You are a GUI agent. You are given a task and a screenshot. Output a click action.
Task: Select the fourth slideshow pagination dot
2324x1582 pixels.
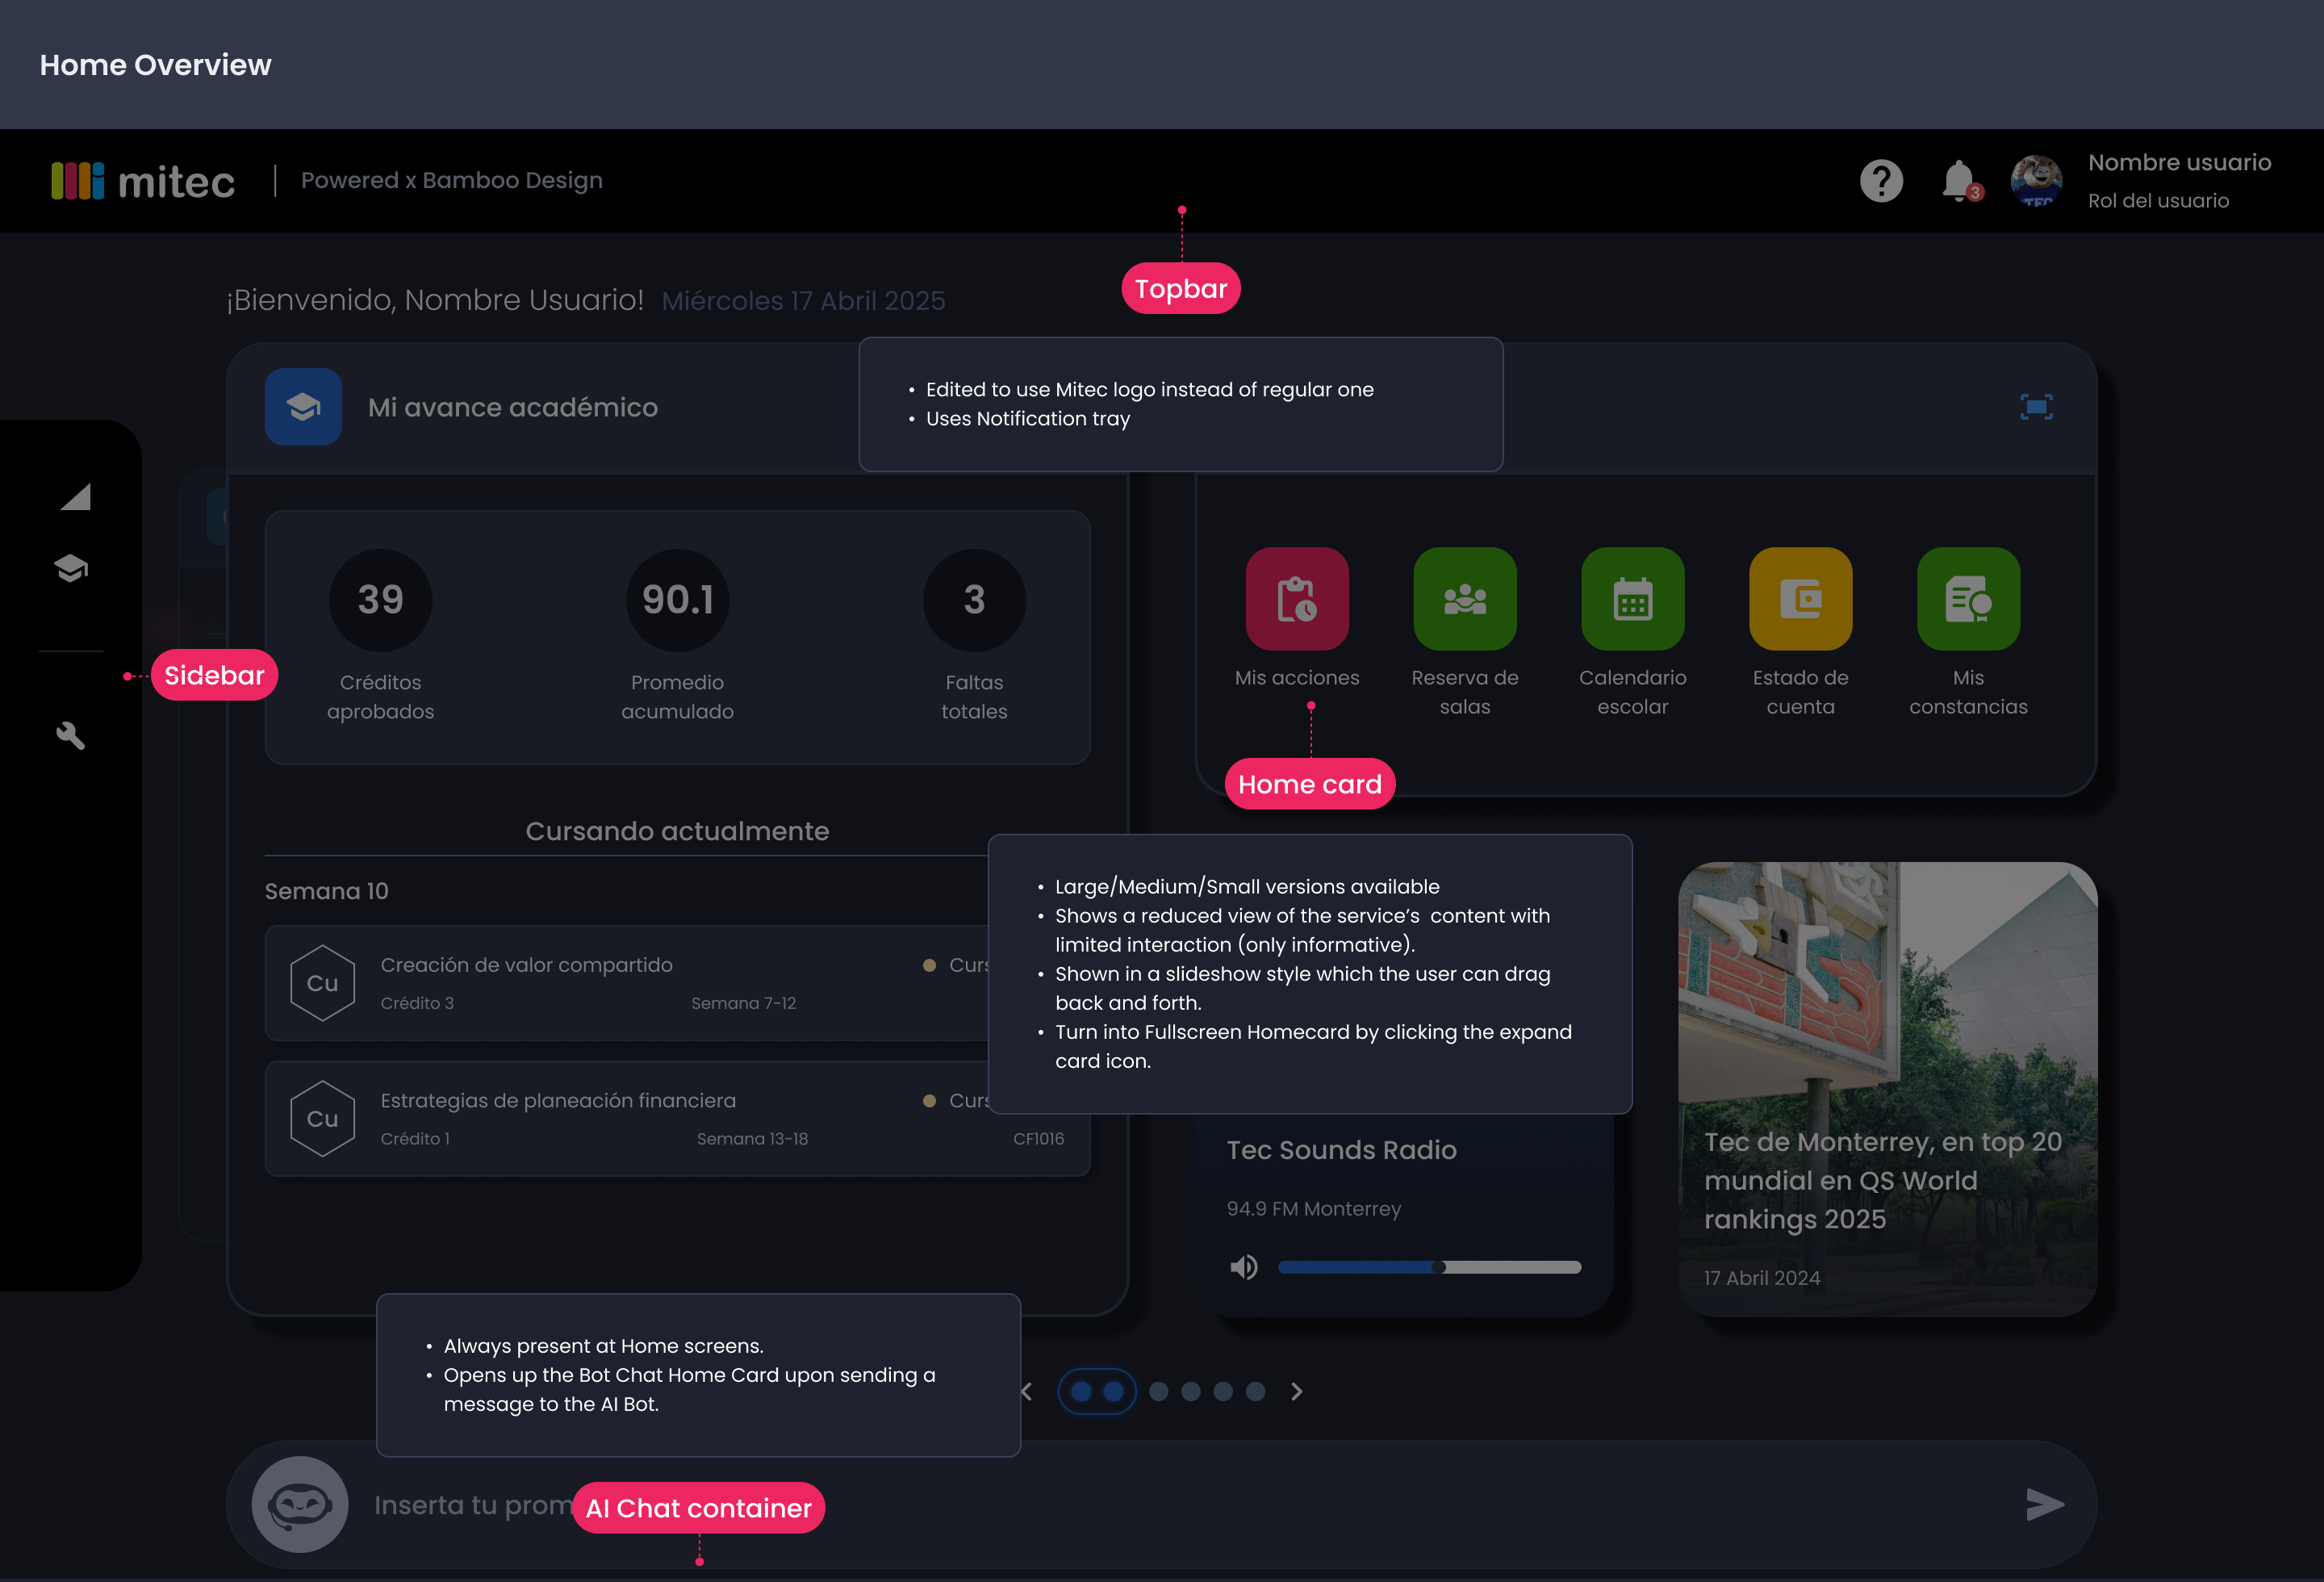click(x=1191, y=1391)
